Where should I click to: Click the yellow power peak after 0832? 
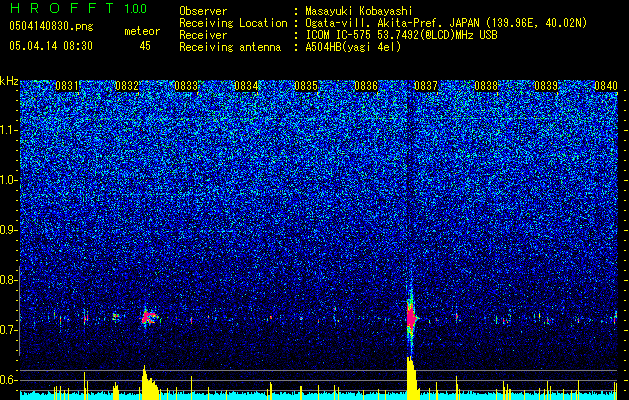(x=150, y=382)
